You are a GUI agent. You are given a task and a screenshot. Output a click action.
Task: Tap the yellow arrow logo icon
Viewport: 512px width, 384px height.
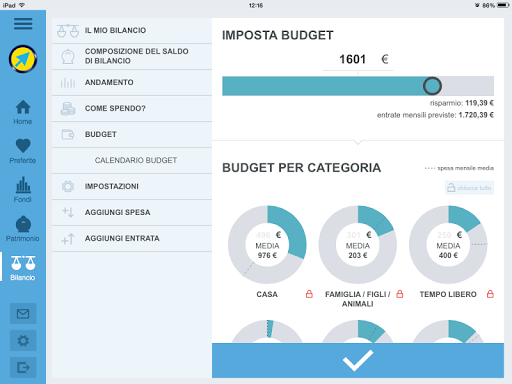(x=23, y=59)
